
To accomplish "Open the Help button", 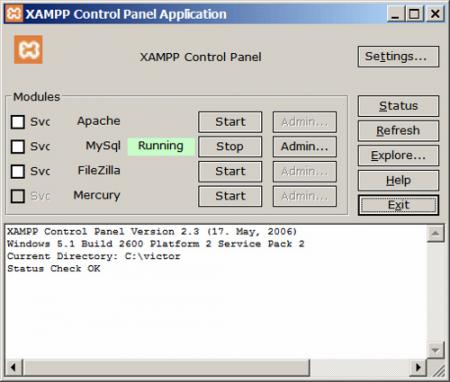I will (x=398, y=180).
